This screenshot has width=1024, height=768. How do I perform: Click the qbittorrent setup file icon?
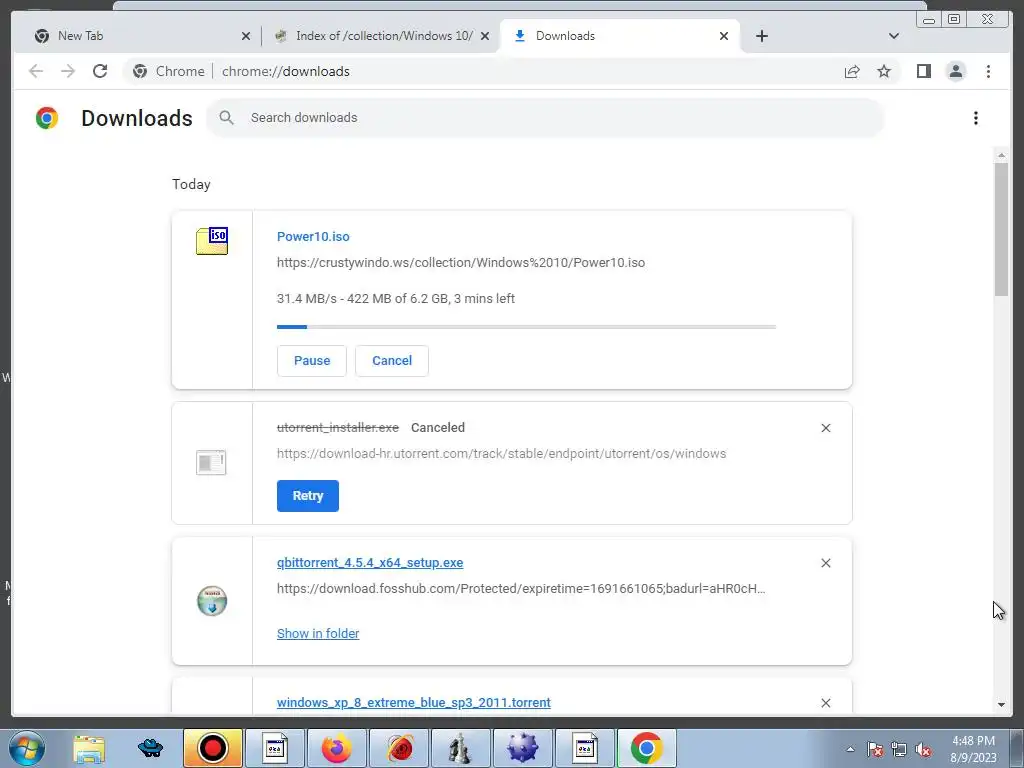pos(212,601)
